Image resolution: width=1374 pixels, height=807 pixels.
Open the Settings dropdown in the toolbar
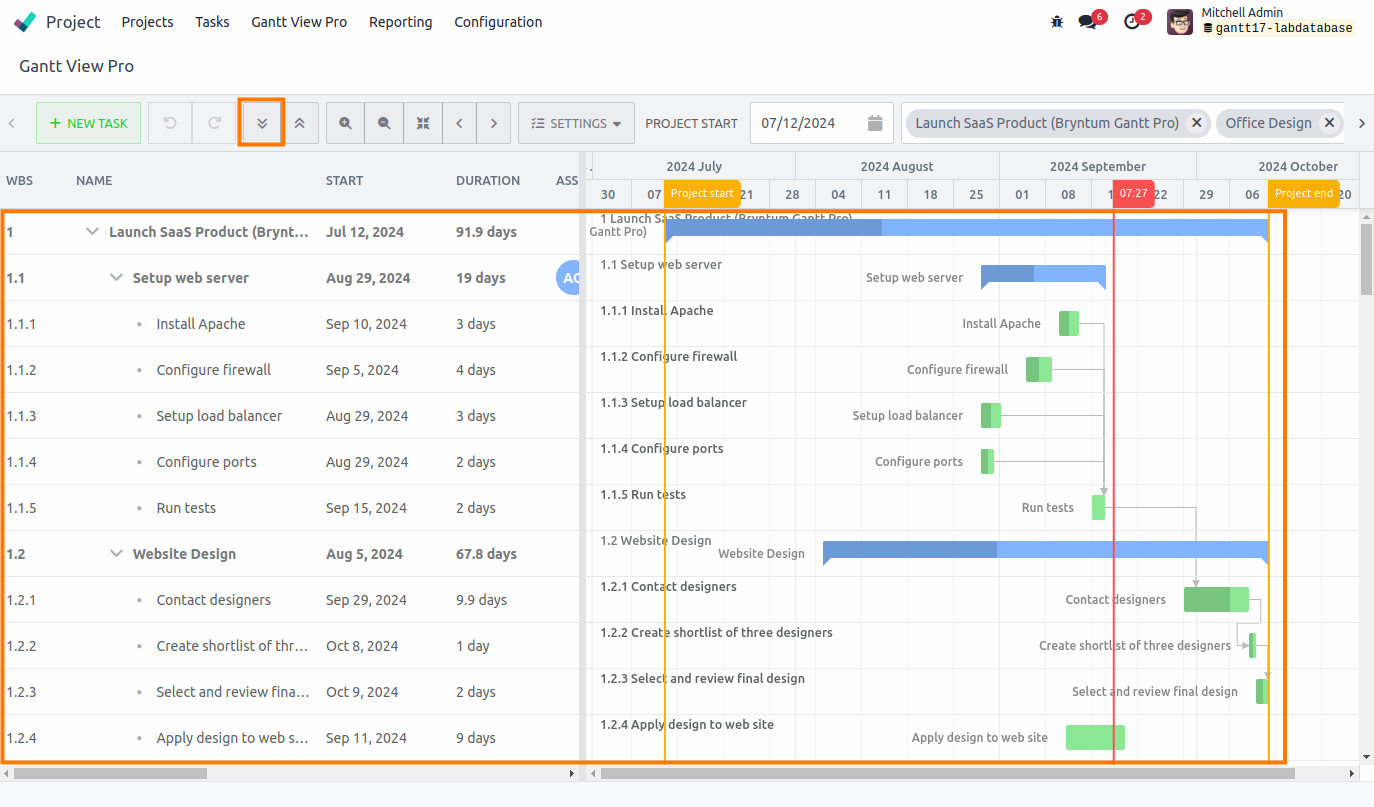[576, 122]
